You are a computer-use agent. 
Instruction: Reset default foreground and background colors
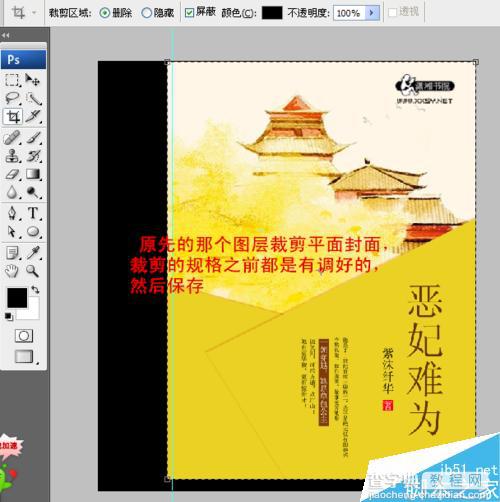tap(9, 316)
